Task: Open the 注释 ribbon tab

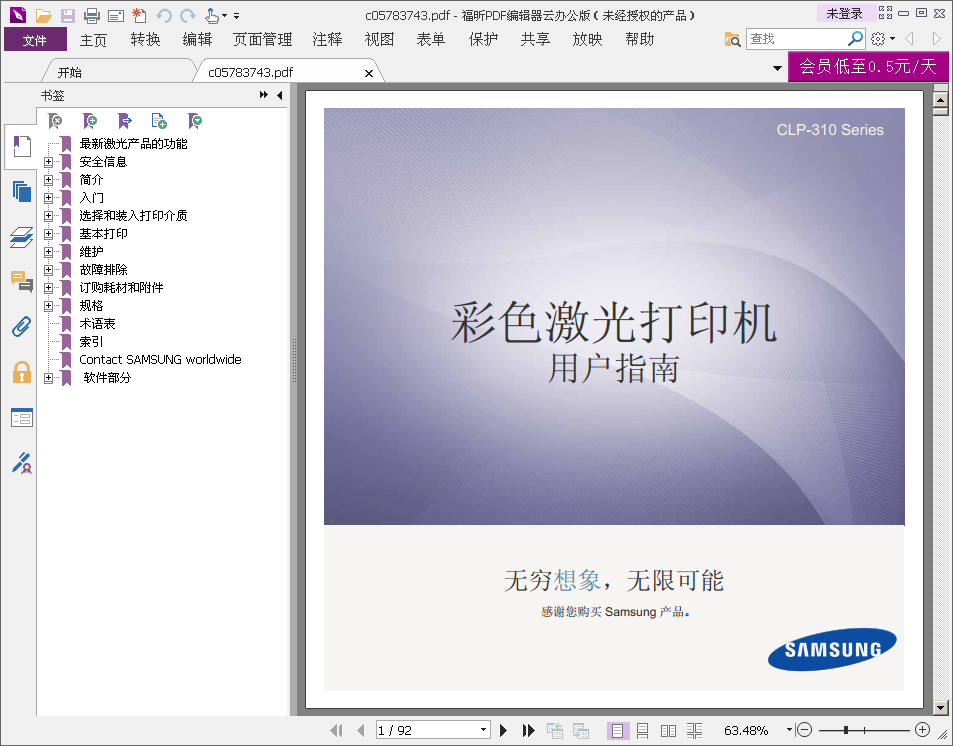Action: click(x=327, y=40)
